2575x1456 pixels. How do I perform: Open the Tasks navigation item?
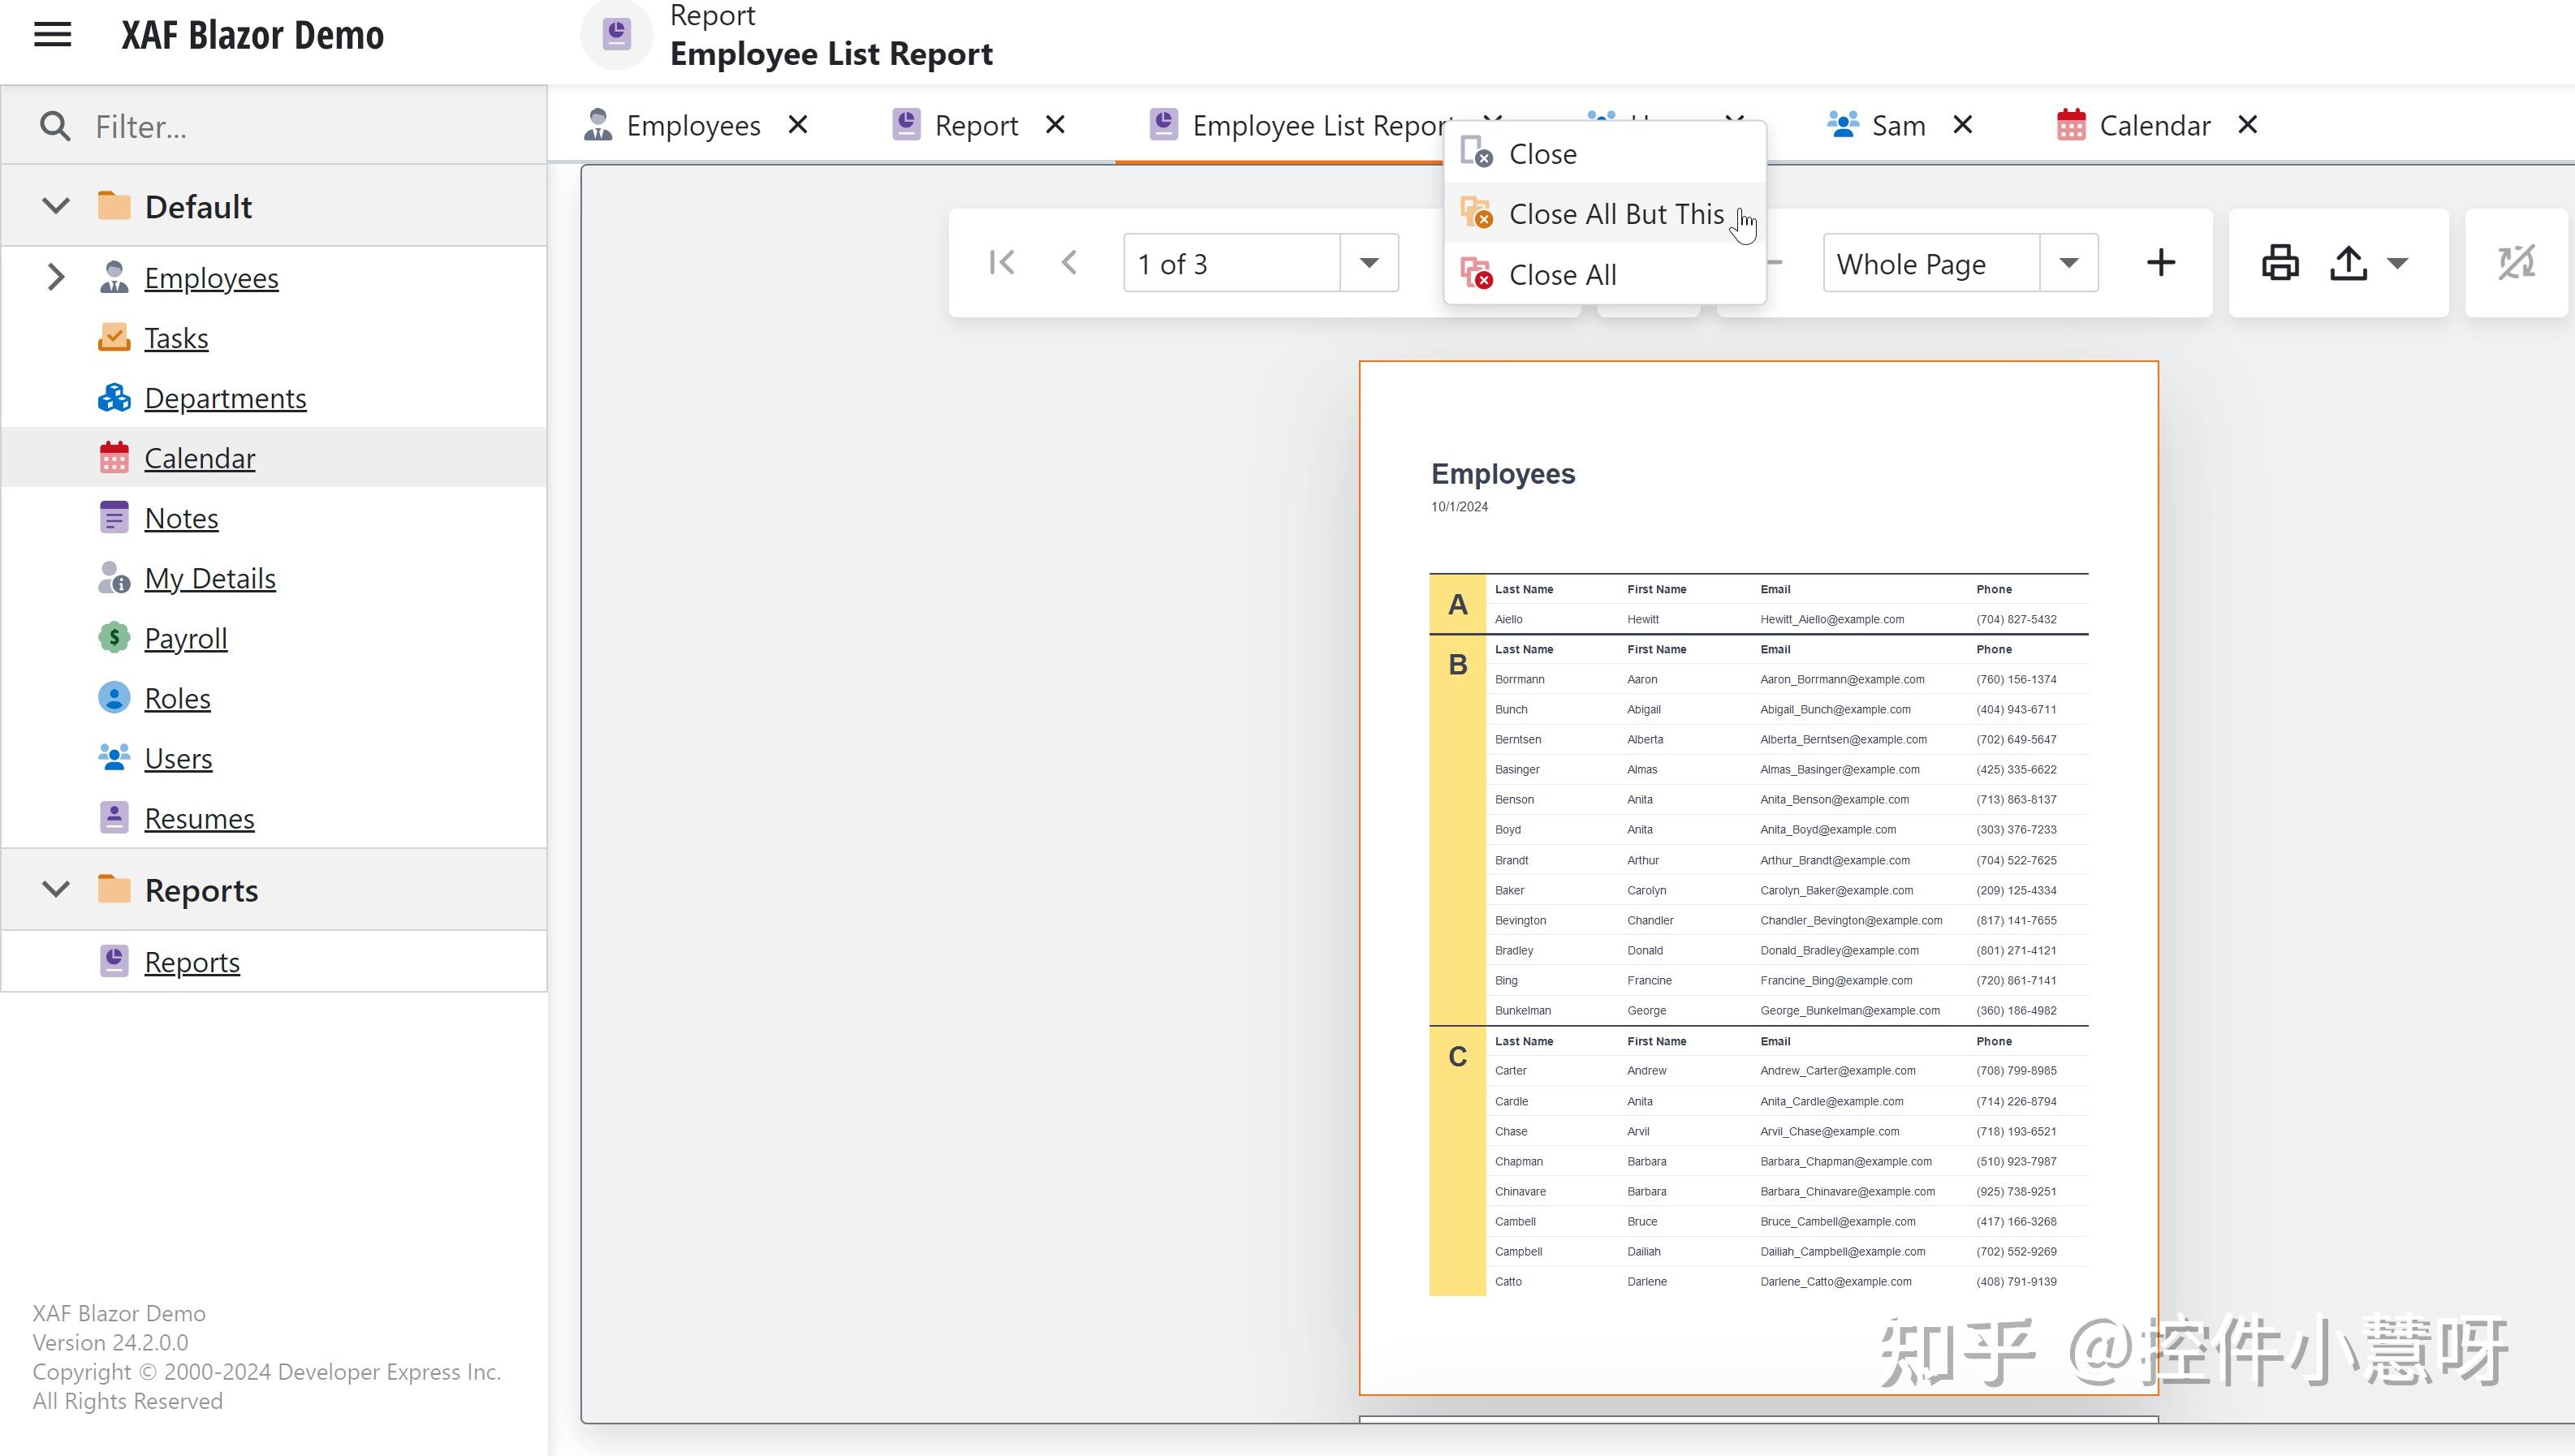(176, 338)
